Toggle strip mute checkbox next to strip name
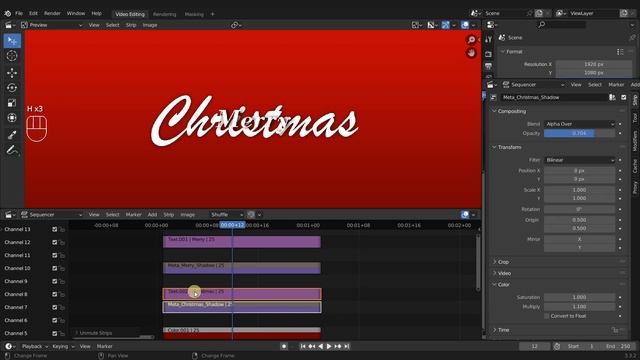Image resolution: width=640 pixels, height=360 pixels. tap(623, 97)
